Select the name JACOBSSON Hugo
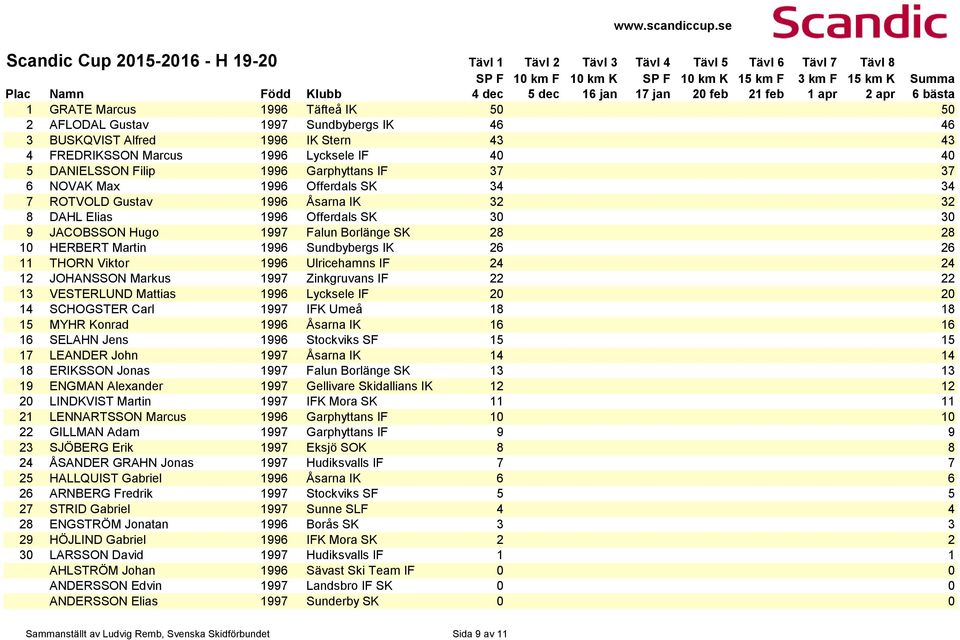Viewport: 960px width, 640px height. pos(104,232)
